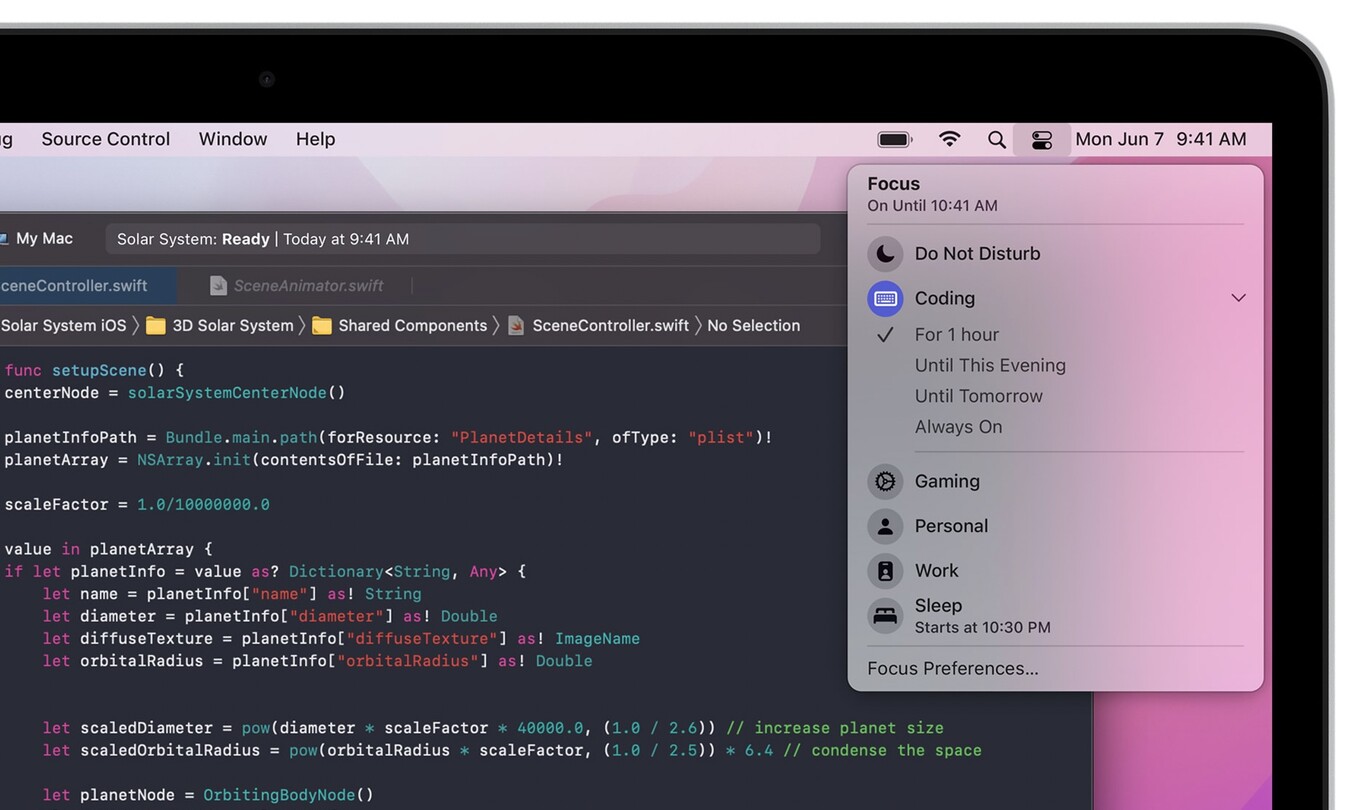1366x810 pixels.
Task: Click the Wi-Fi status icon
Action: (x=949, y=139)
